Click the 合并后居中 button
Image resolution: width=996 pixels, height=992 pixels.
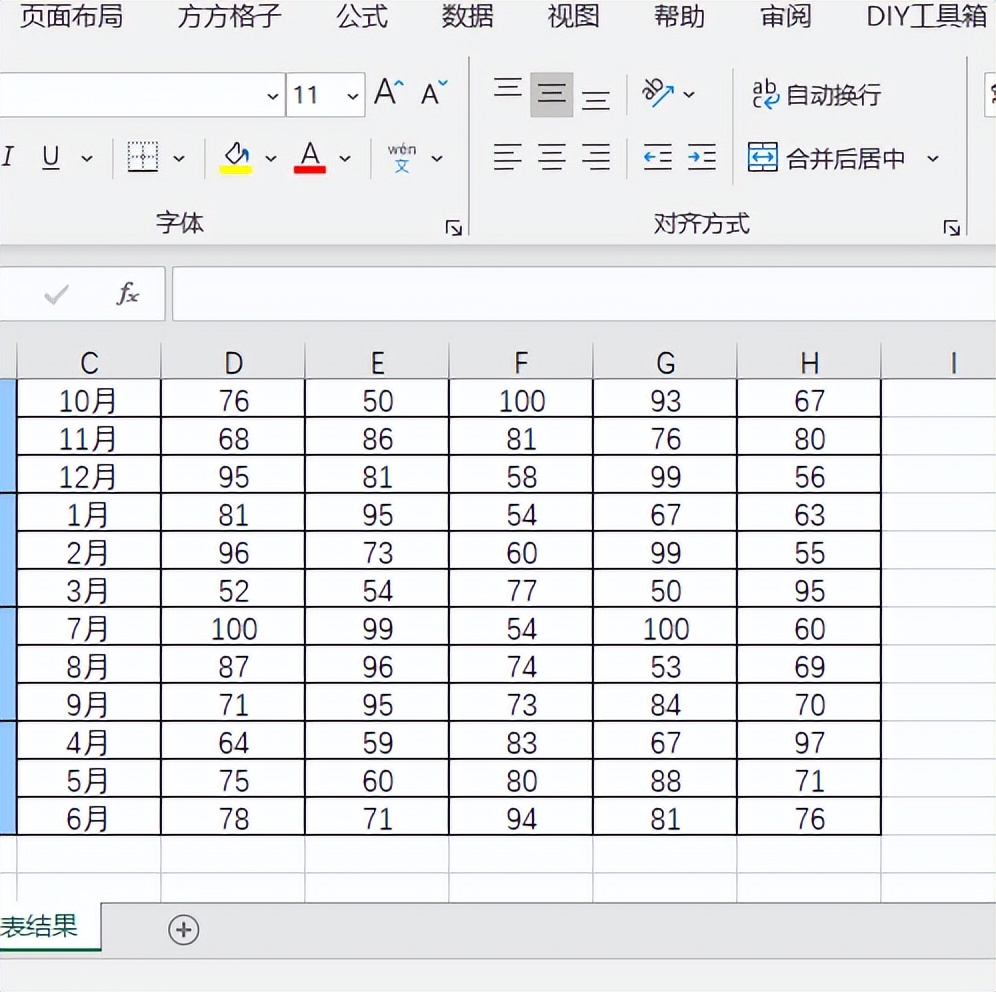(x=826, y=158)
